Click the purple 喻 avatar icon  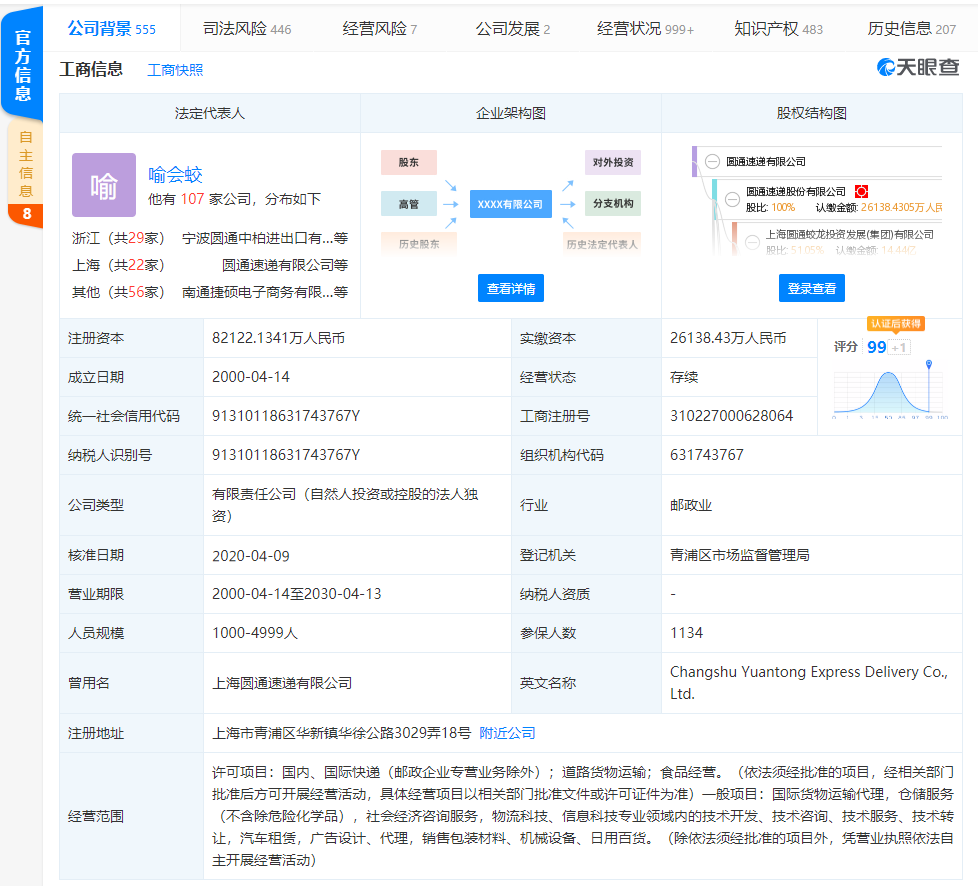[103, 185]
